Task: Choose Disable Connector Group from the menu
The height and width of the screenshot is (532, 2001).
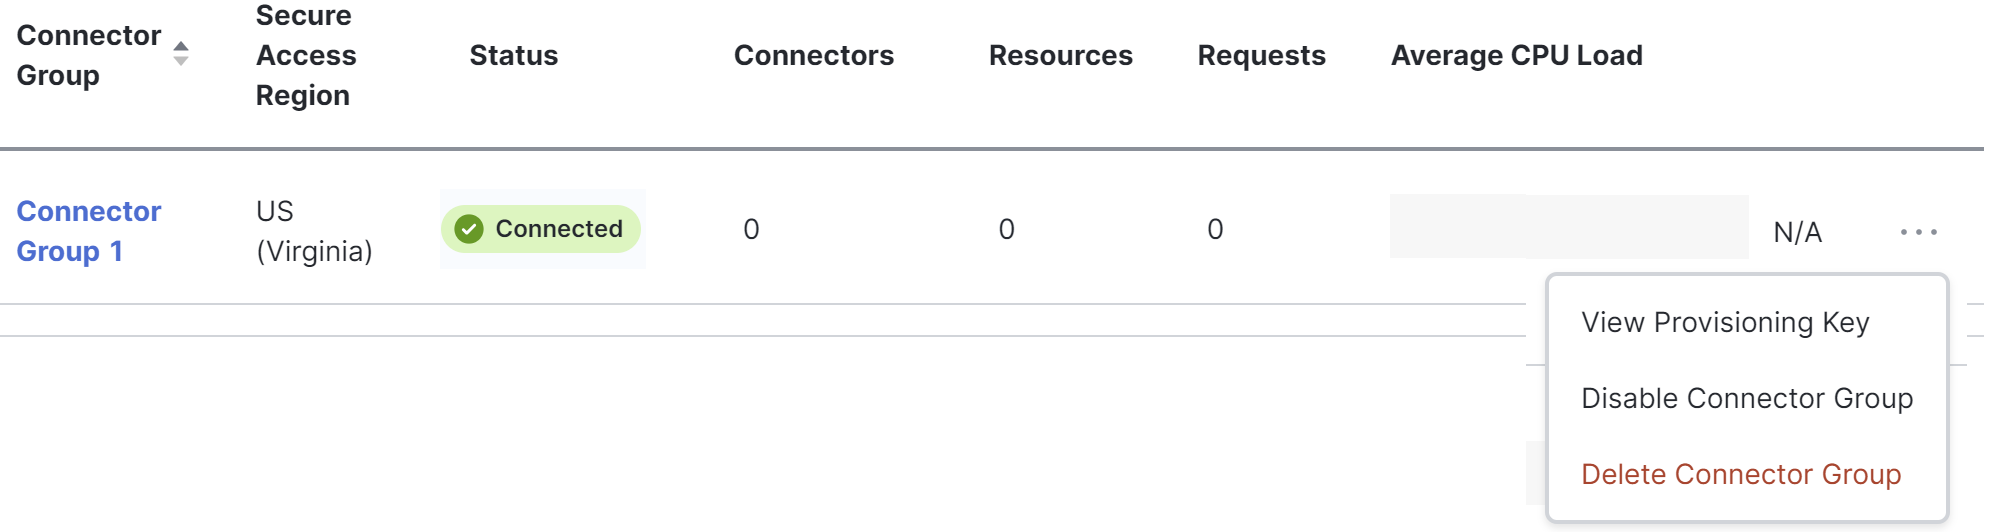Action: click(1747, 398)
